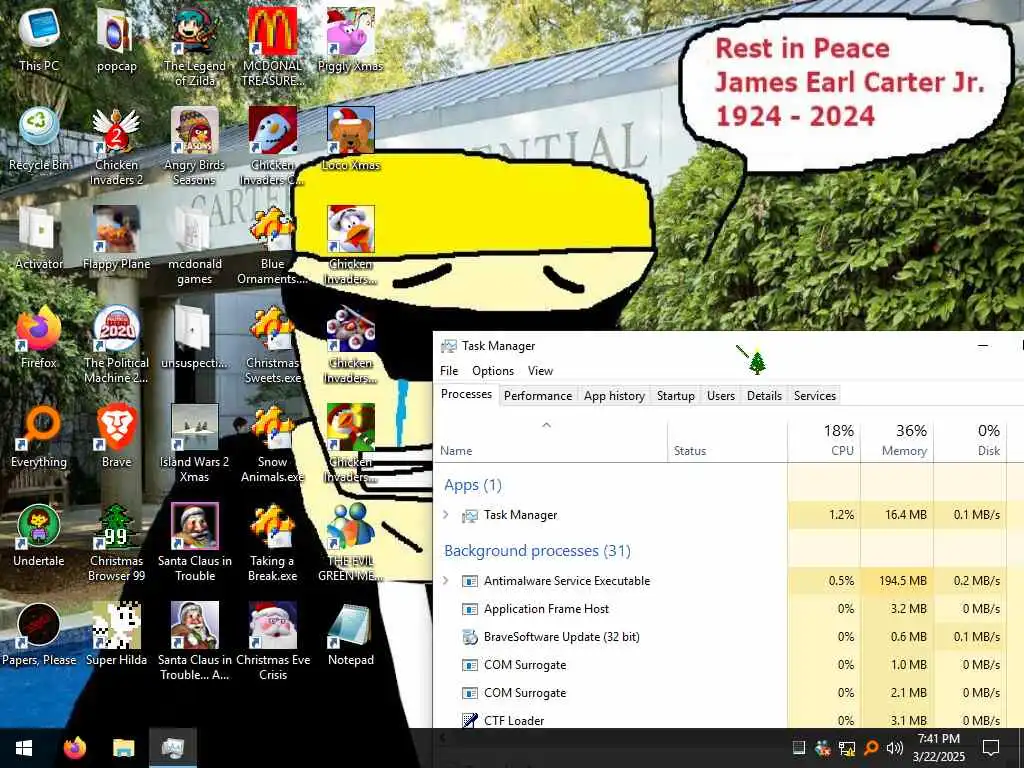Open unsuspecti... folder on the desktop
The height and width of the screenshot is (768, 1024).
coord(195,336)
